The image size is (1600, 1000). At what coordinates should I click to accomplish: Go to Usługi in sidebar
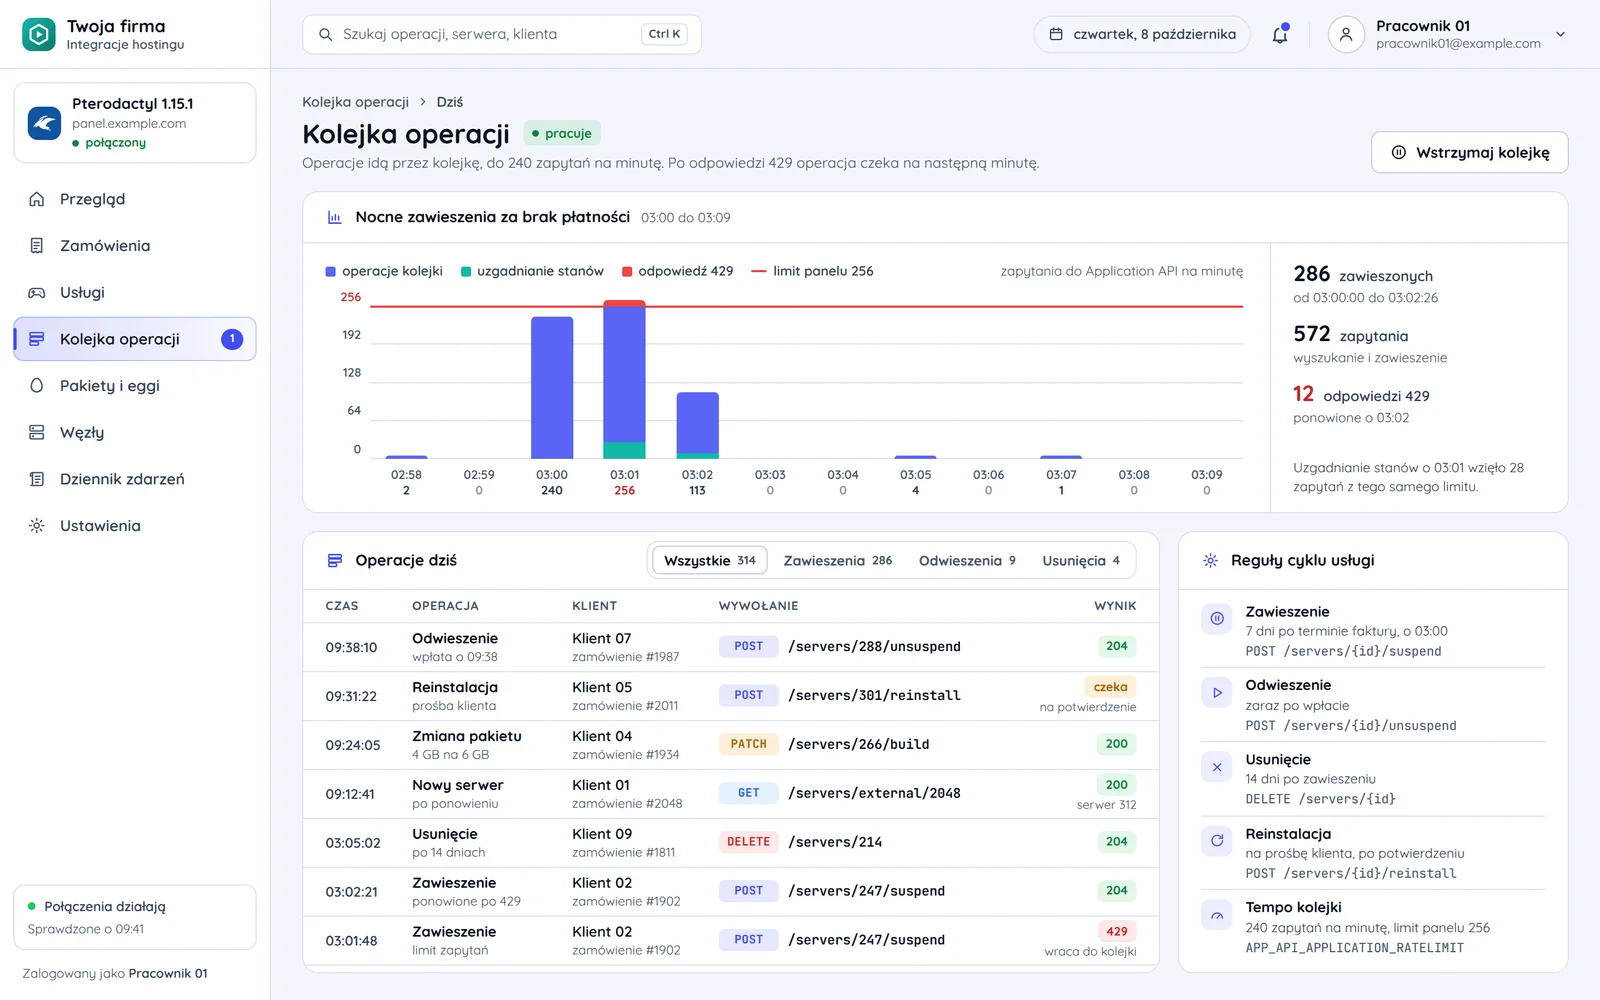[135, 293]
